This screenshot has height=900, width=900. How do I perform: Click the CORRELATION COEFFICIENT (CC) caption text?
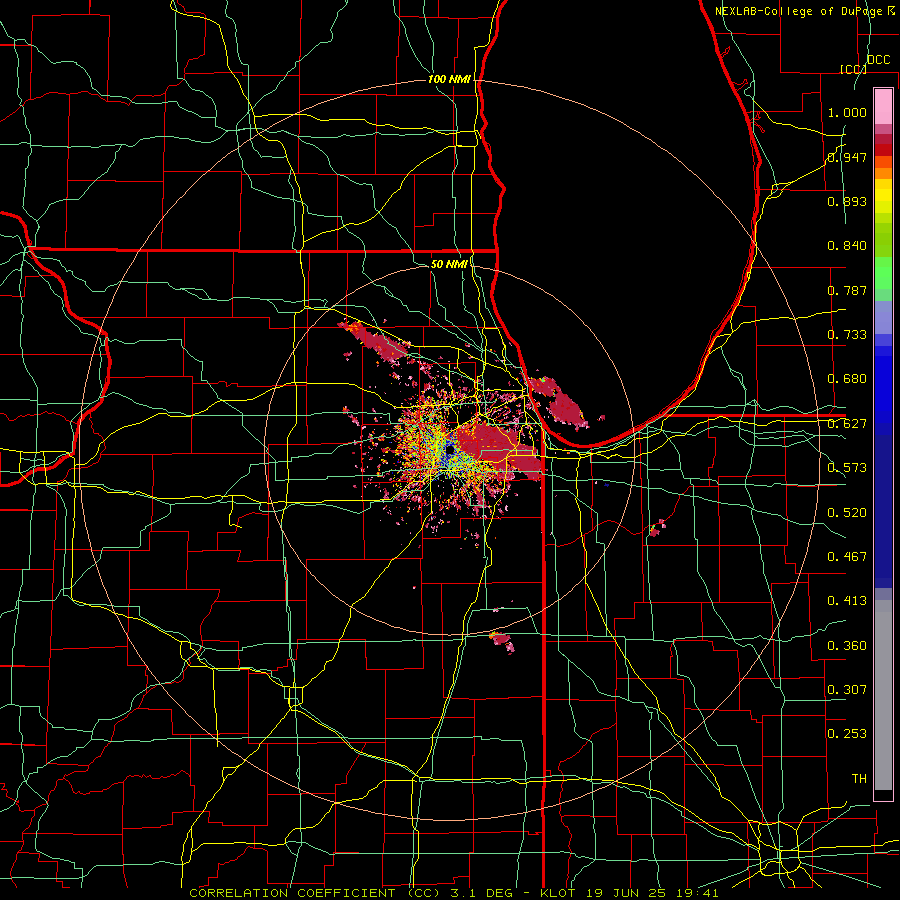(315, 893)
